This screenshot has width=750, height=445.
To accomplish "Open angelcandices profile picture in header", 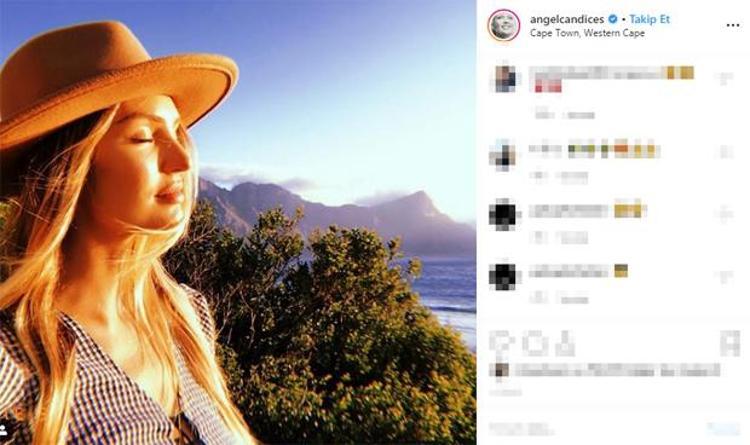I will (x=504, y=25).
